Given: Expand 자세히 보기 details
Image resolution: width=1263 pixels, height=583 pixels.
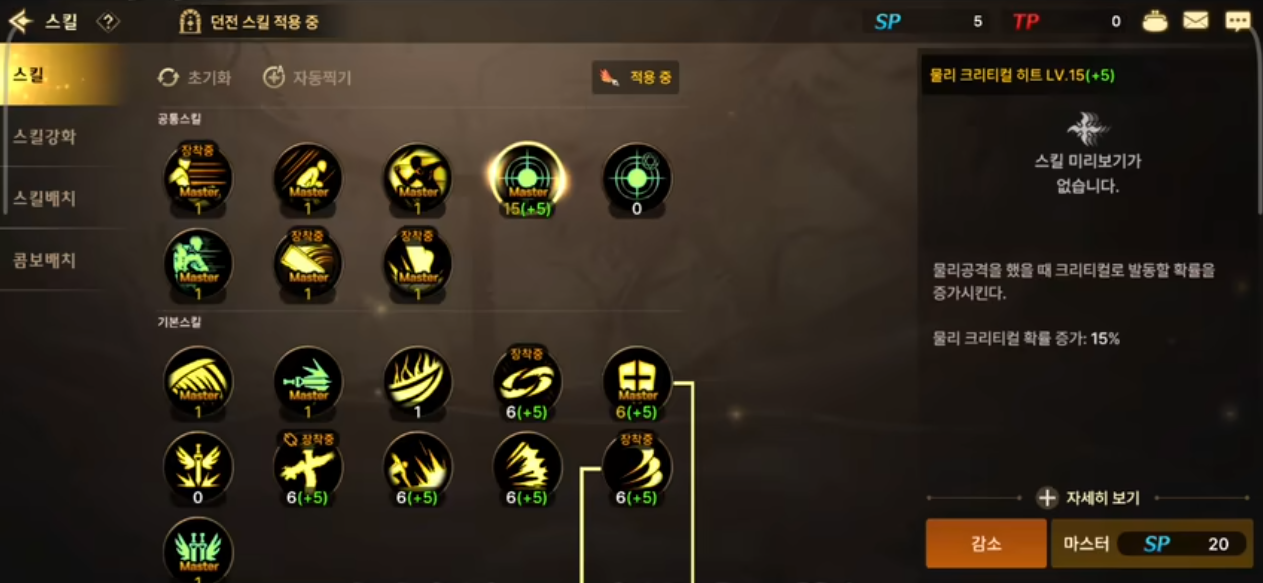Looking at the screenshot, I should [x=1087, y=497].
